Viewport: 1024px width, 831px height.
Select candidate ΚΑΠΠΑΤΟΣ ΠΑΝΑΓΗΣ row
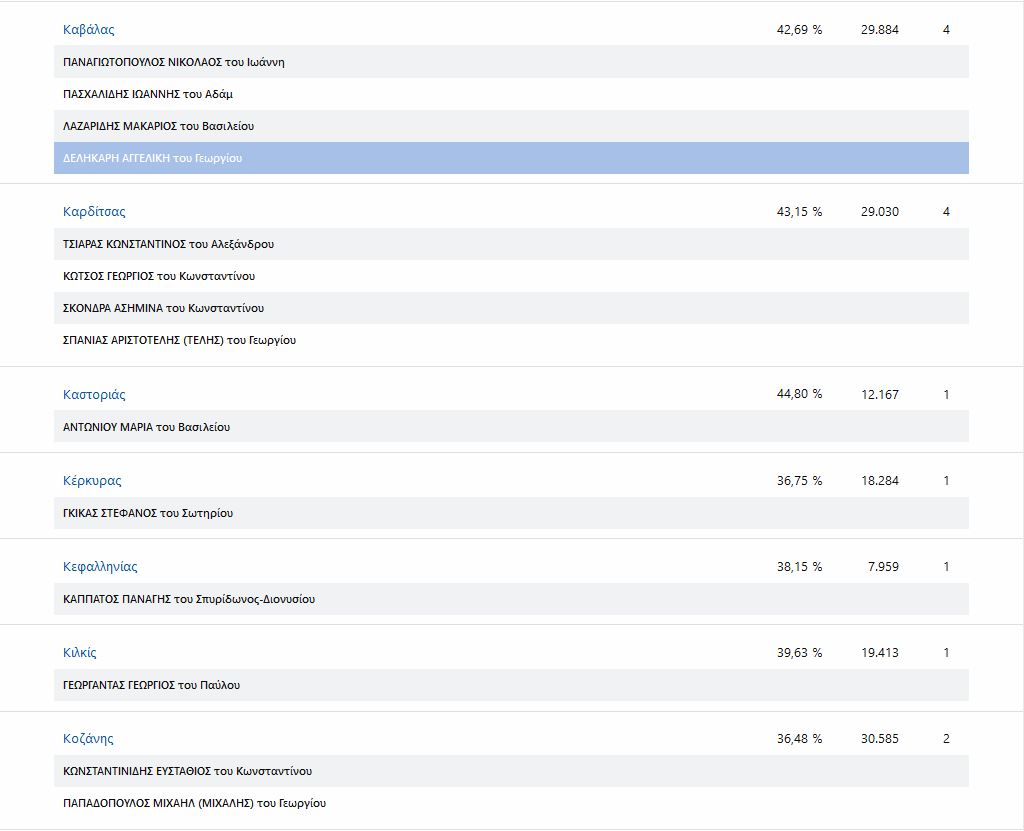(189, 599)
